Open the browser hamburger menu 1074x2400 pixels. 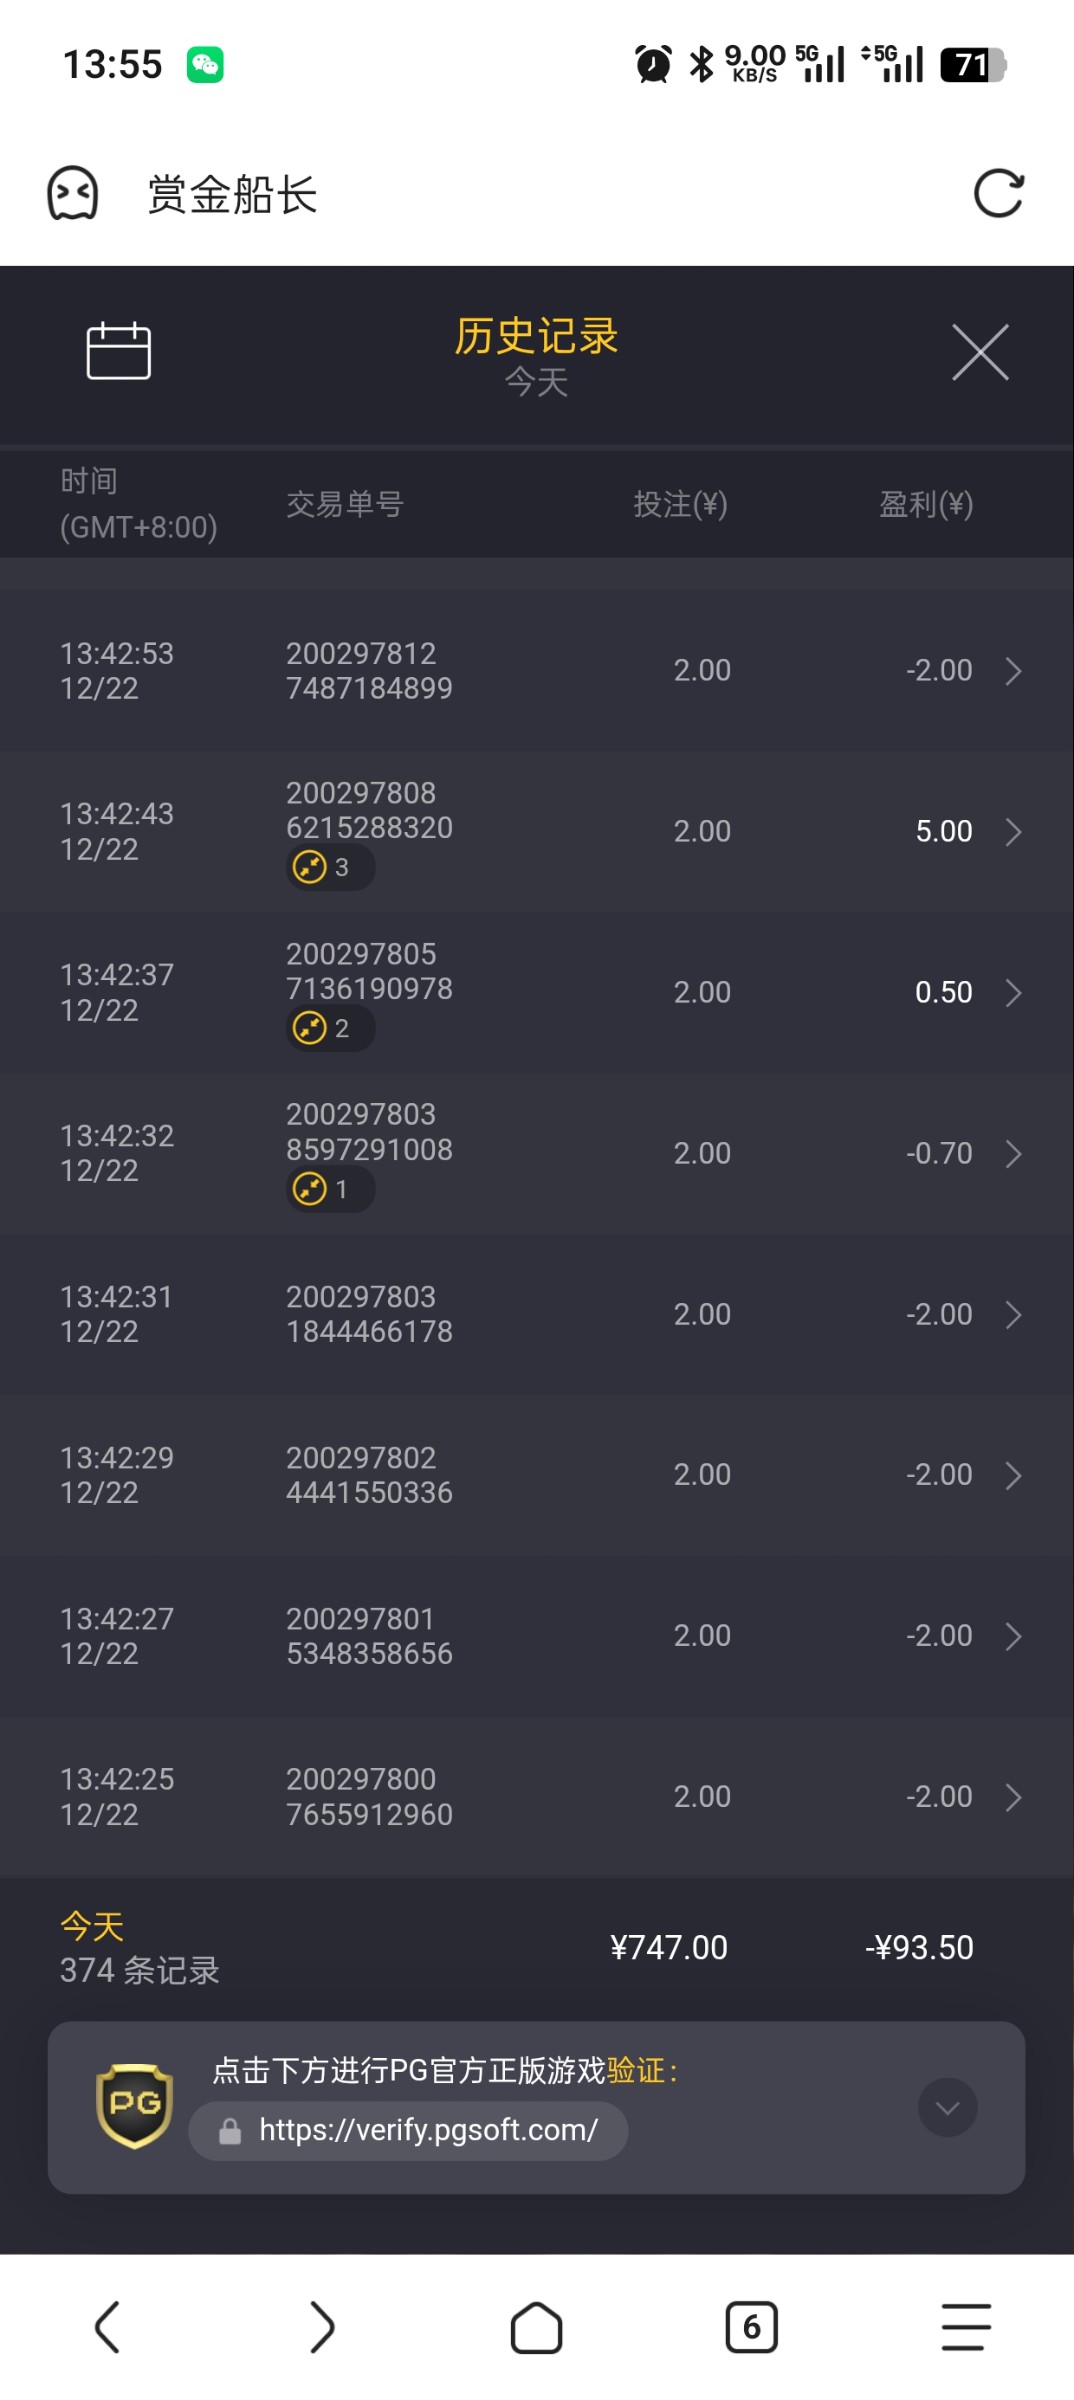click(966, 2328)
